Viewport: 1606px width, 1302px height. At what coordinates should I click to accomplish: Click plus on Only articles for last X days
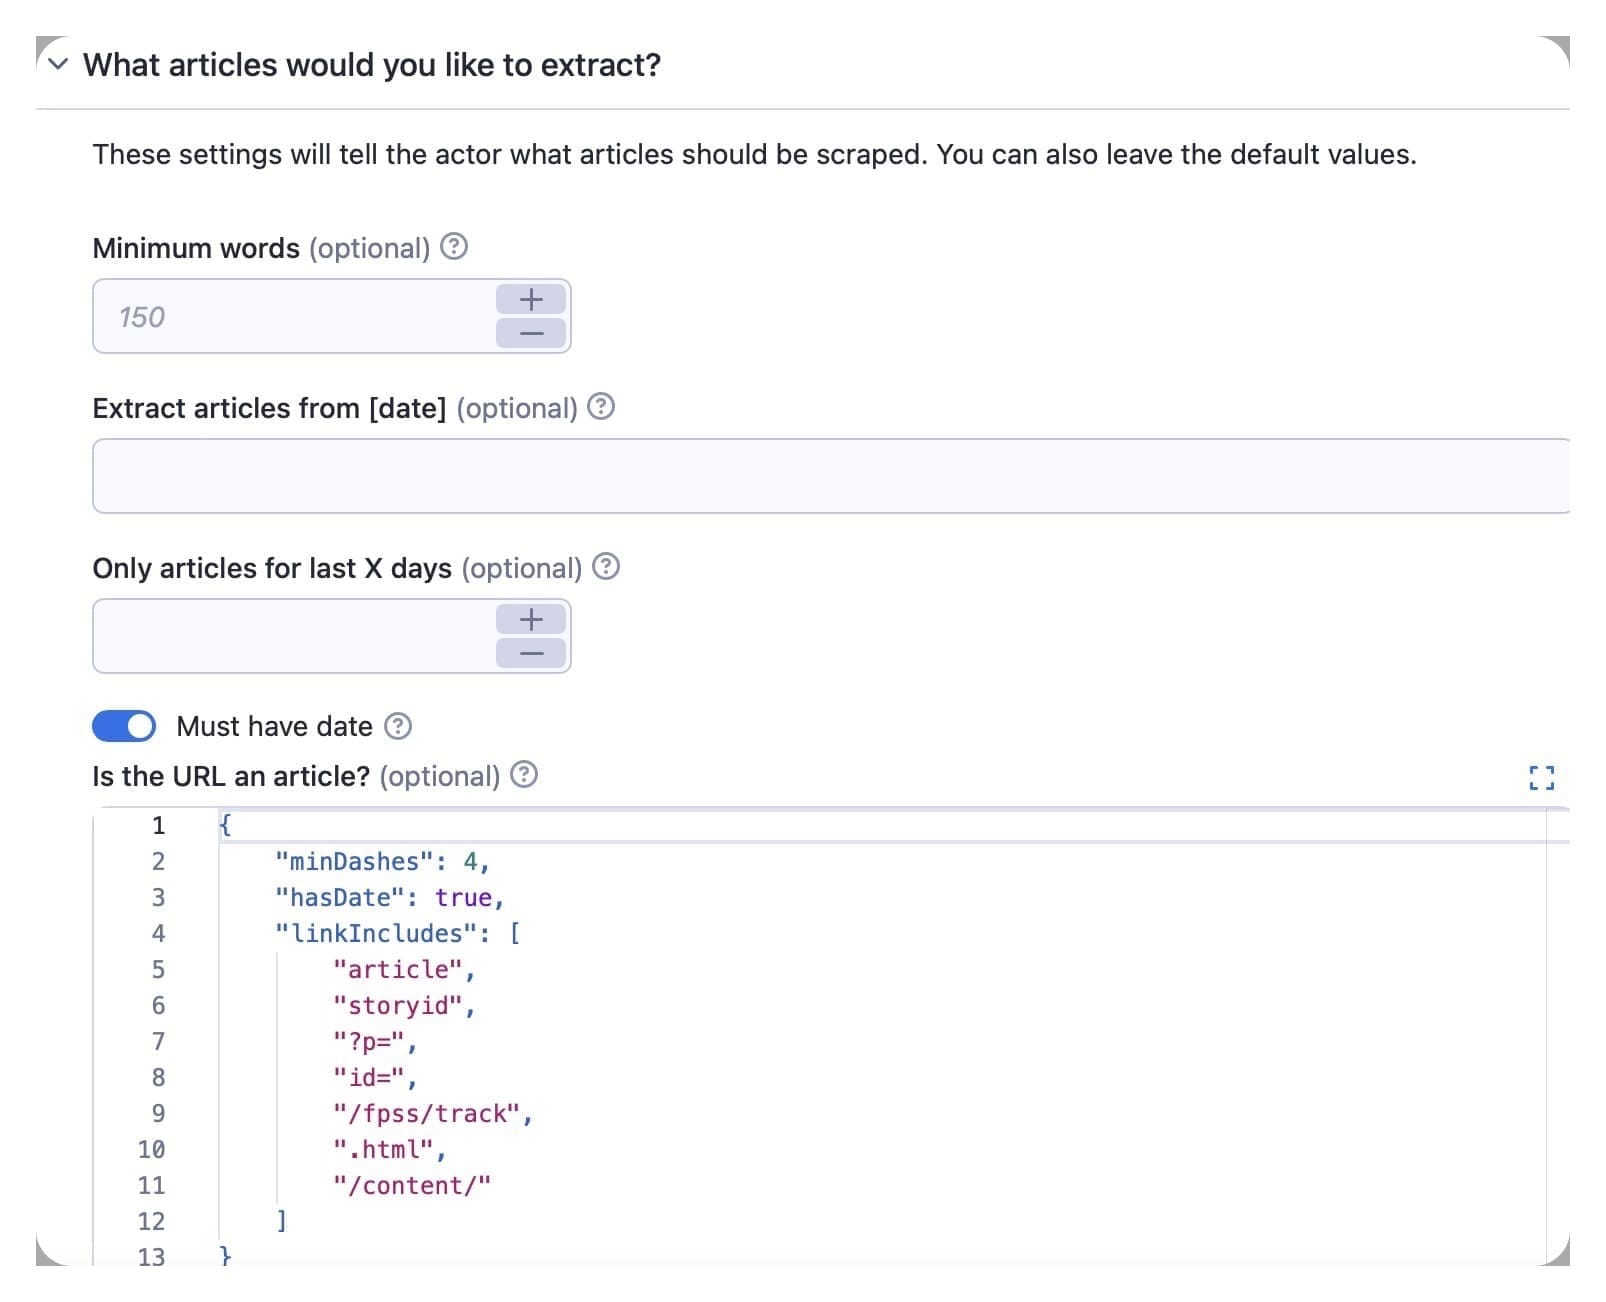(530, 617)
